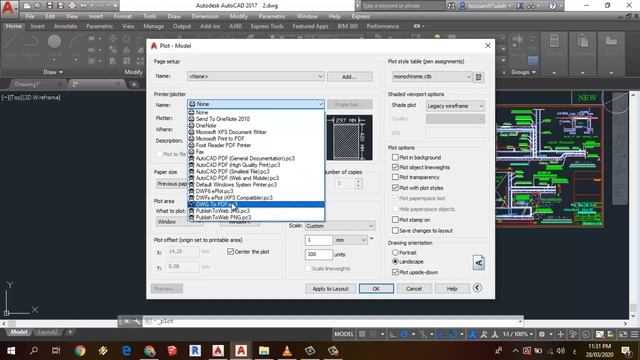Screen dimensions: 640x360
Task: Click the active AutoCAD taskbar icon
Action: [x=241, y=351]
